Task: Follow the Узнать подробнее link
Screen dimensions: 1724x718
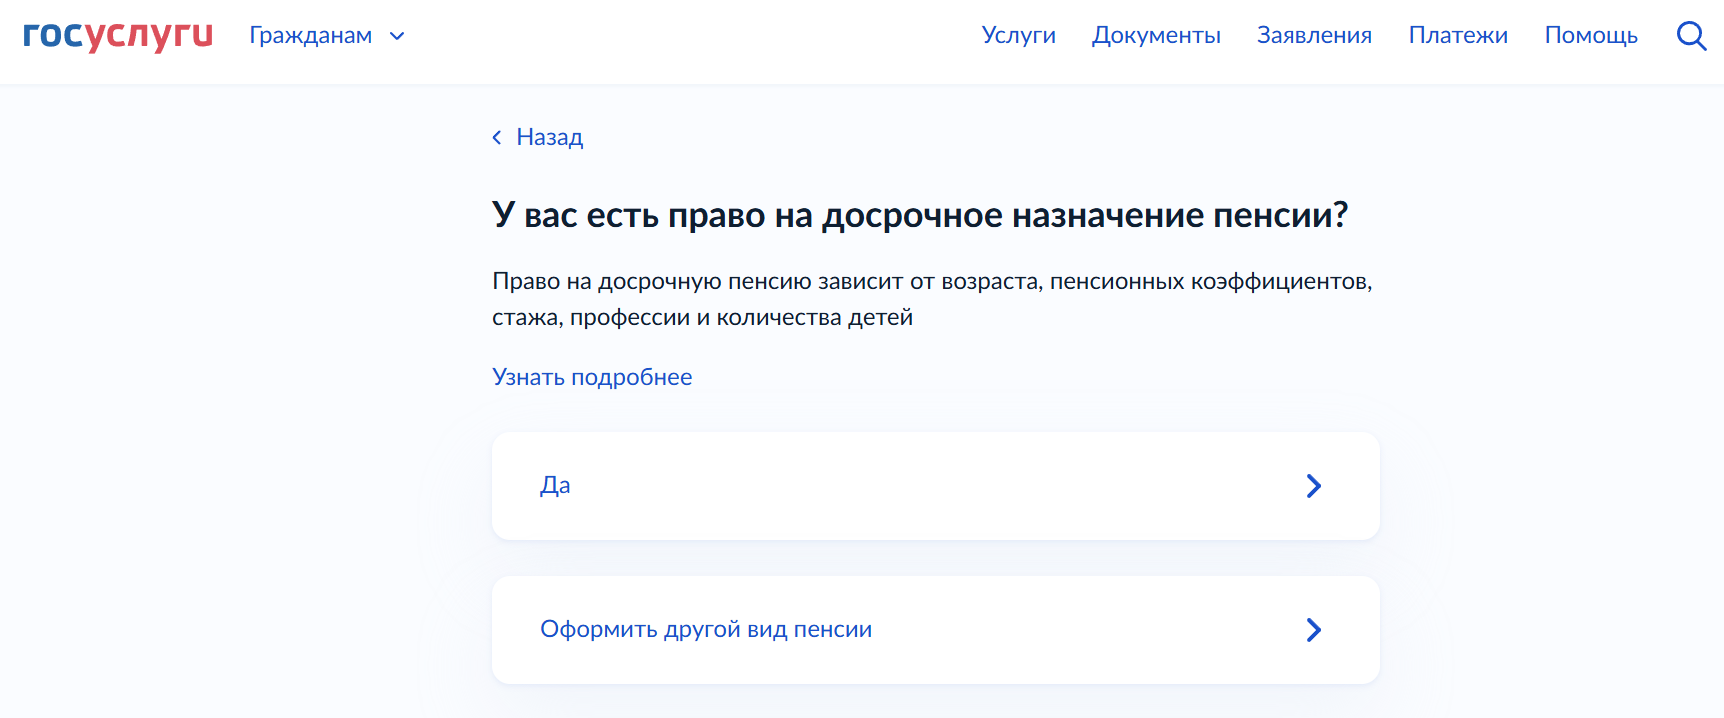Action: click(592, 377)
